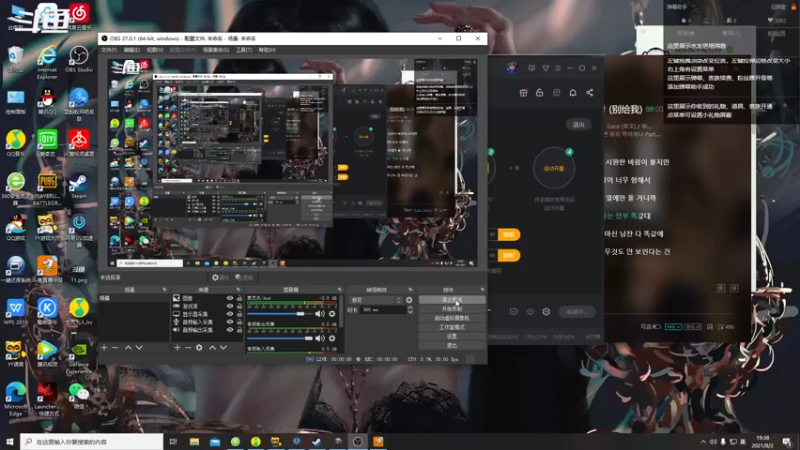Open OBS 设置 settings button
The height and width of the screenshot is (450, 800).
point(452,336)
